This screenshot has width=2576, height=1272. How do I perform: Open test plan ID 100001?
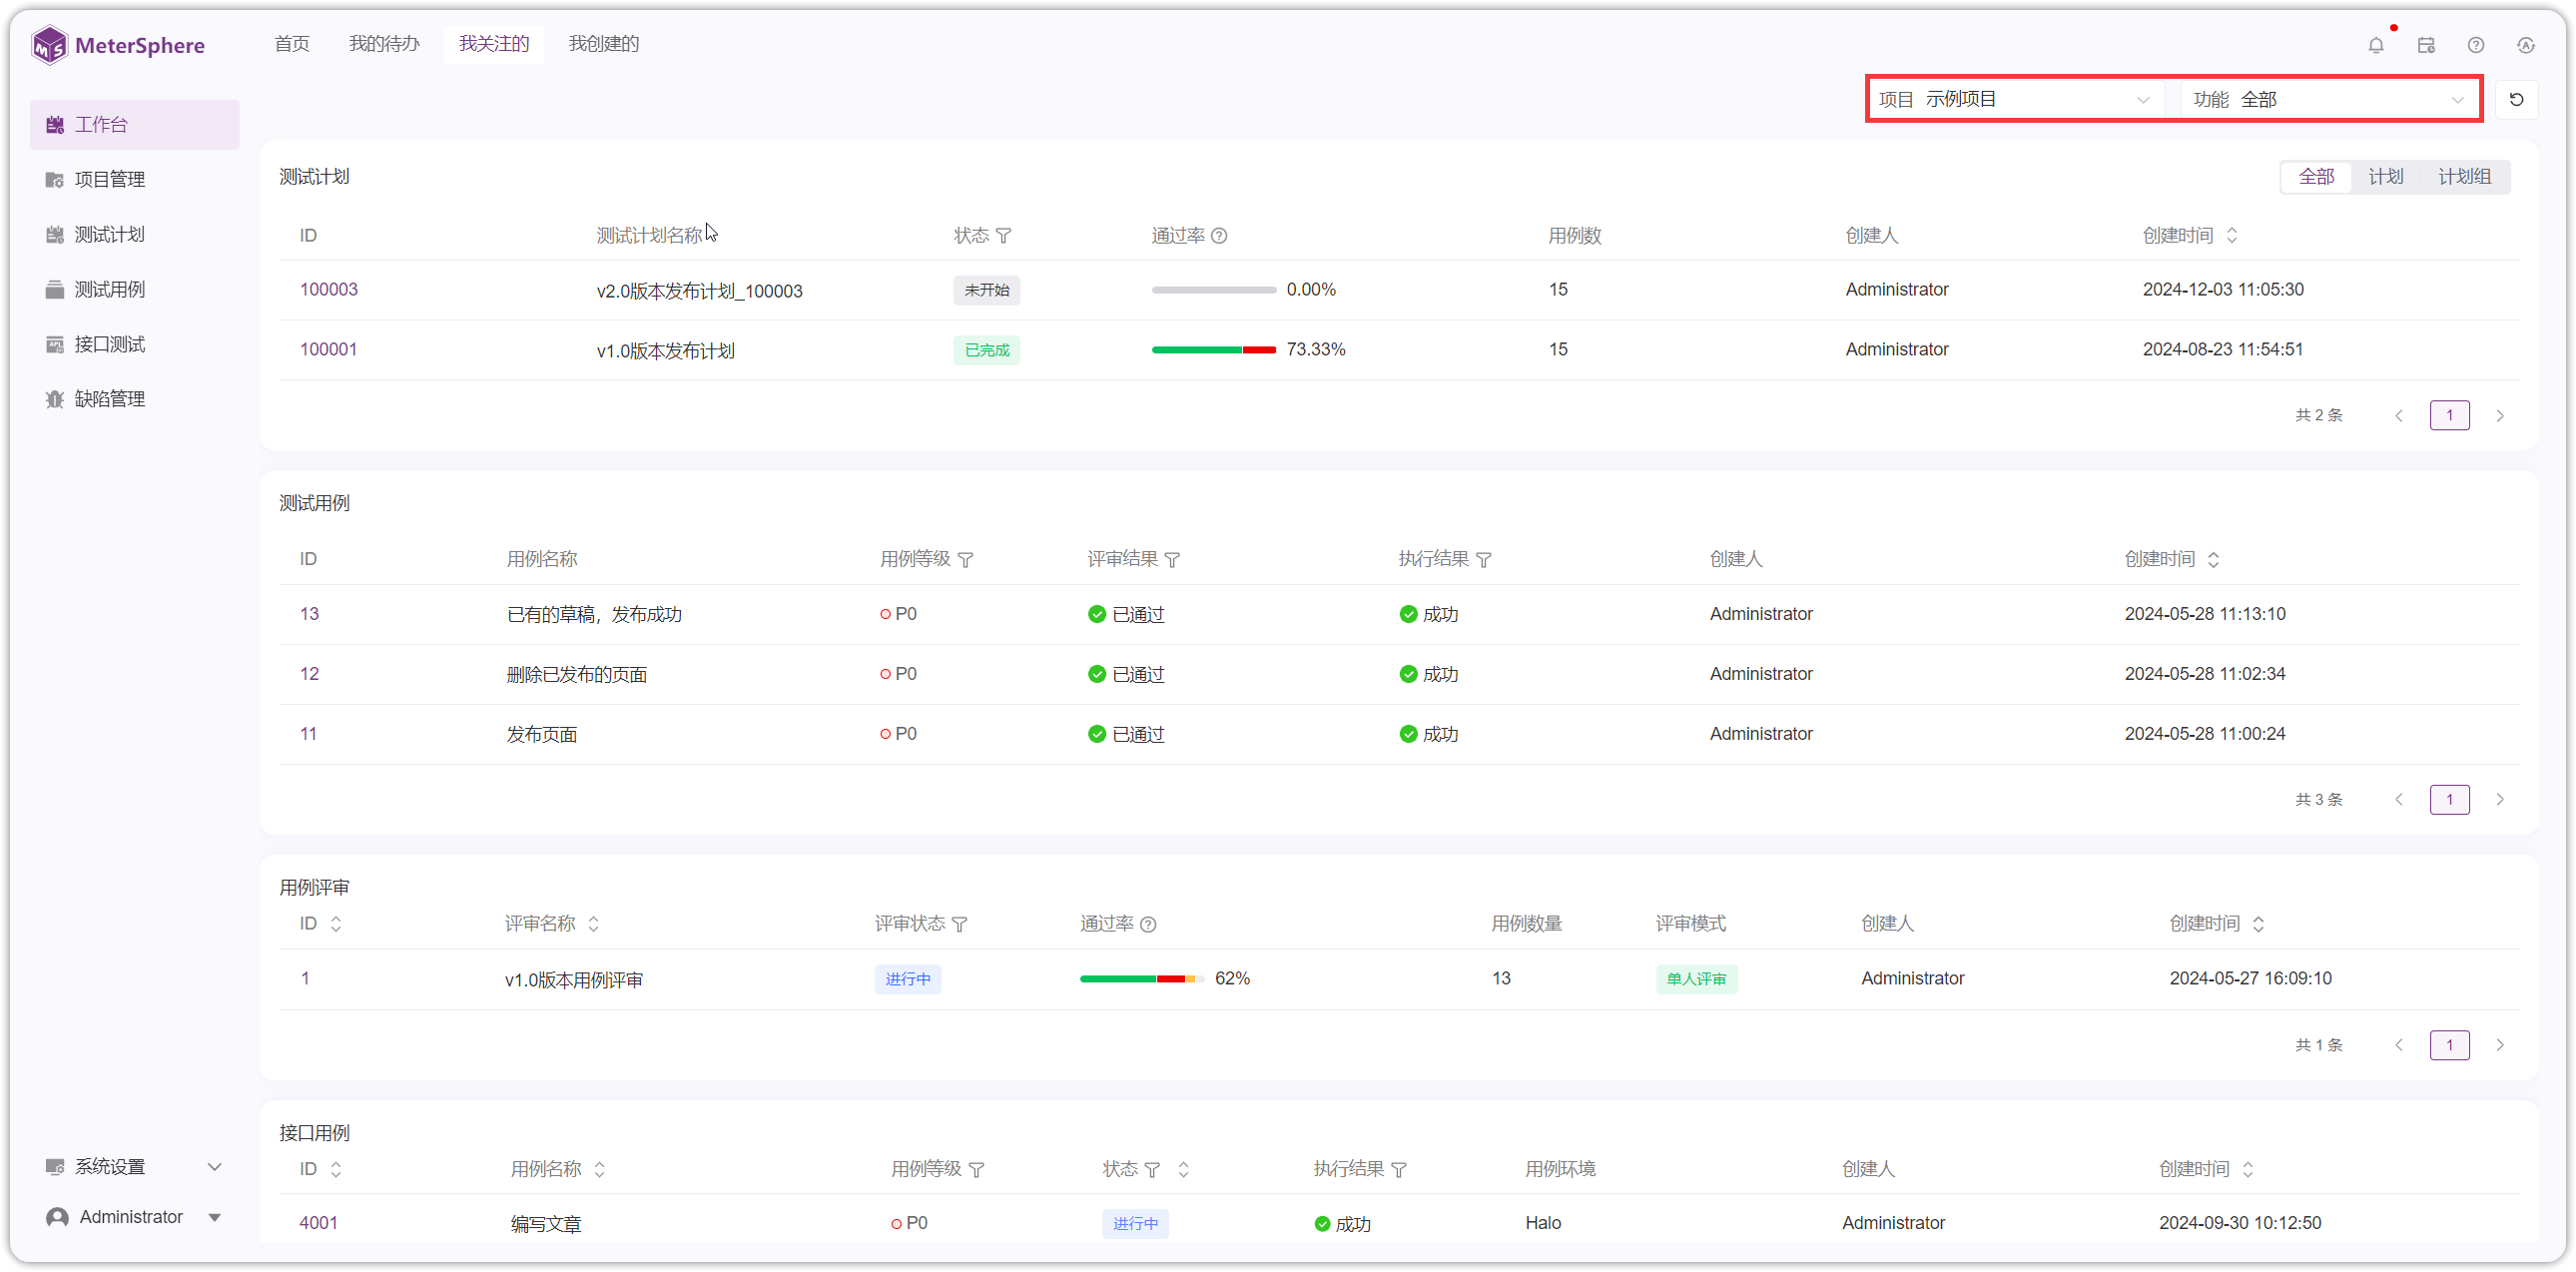pos(329,349)
